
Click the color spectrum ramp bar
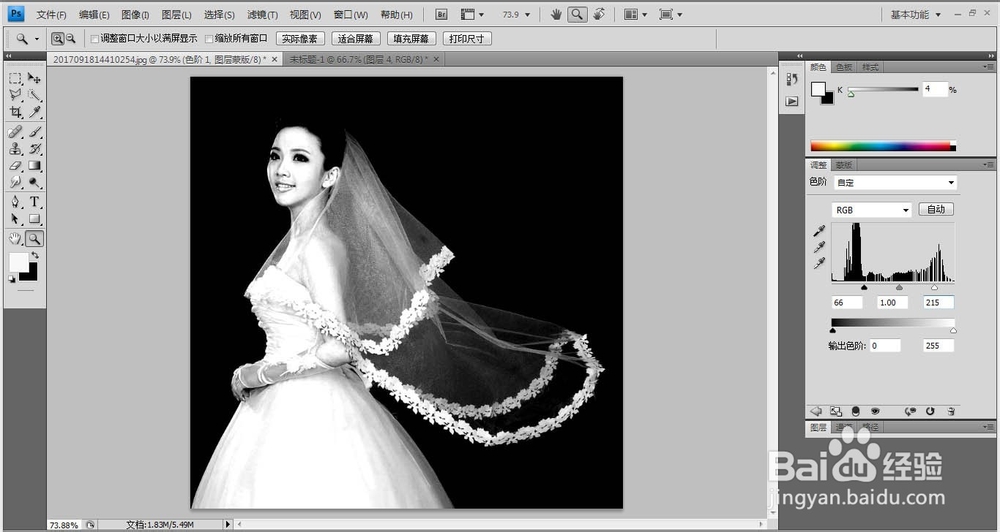[883, 146]
